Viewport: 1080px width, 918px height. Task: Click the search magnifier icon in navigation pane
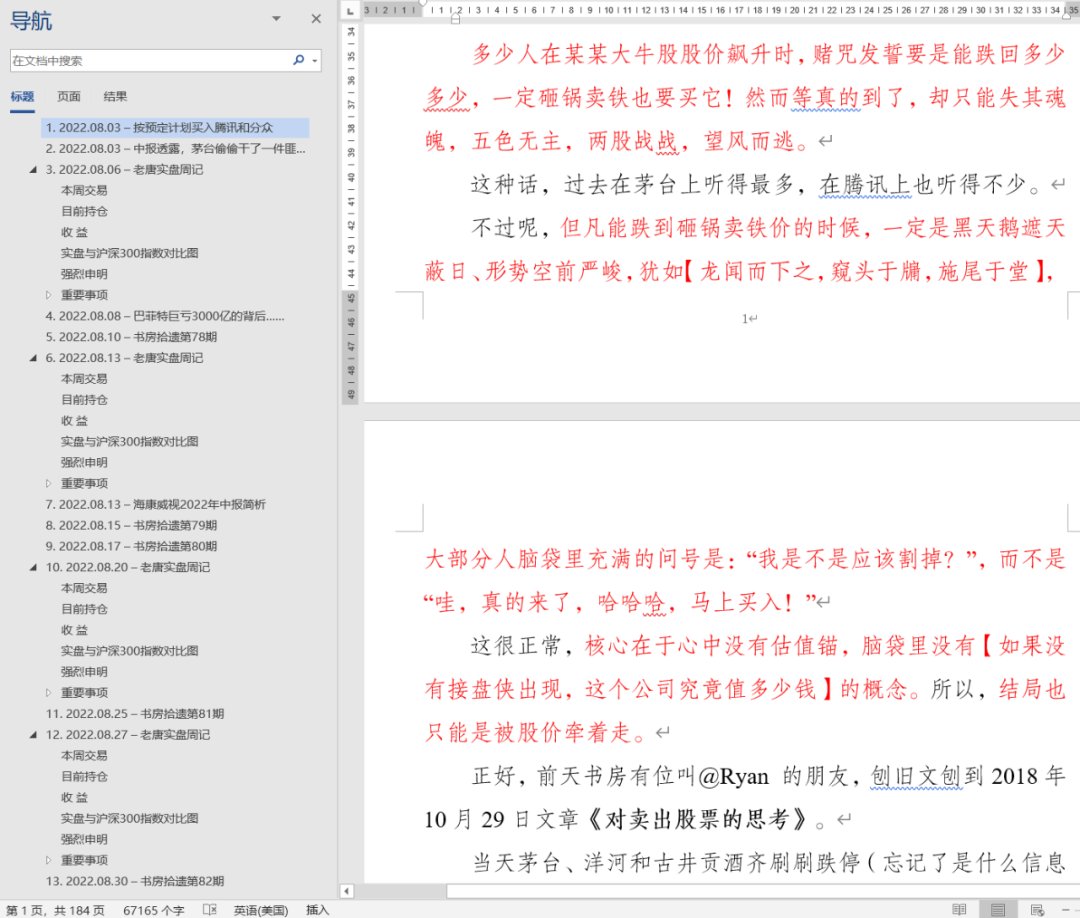298,60
